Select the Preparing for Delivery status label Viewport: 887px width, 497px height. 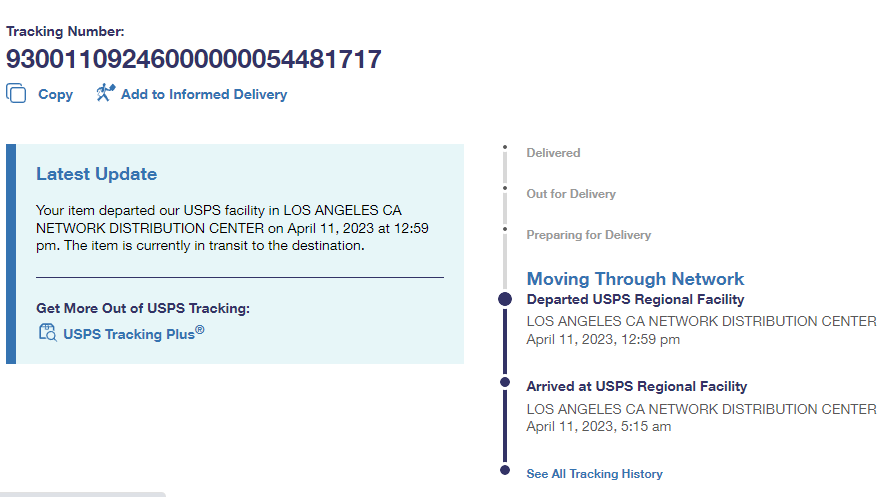click(588, 235)
